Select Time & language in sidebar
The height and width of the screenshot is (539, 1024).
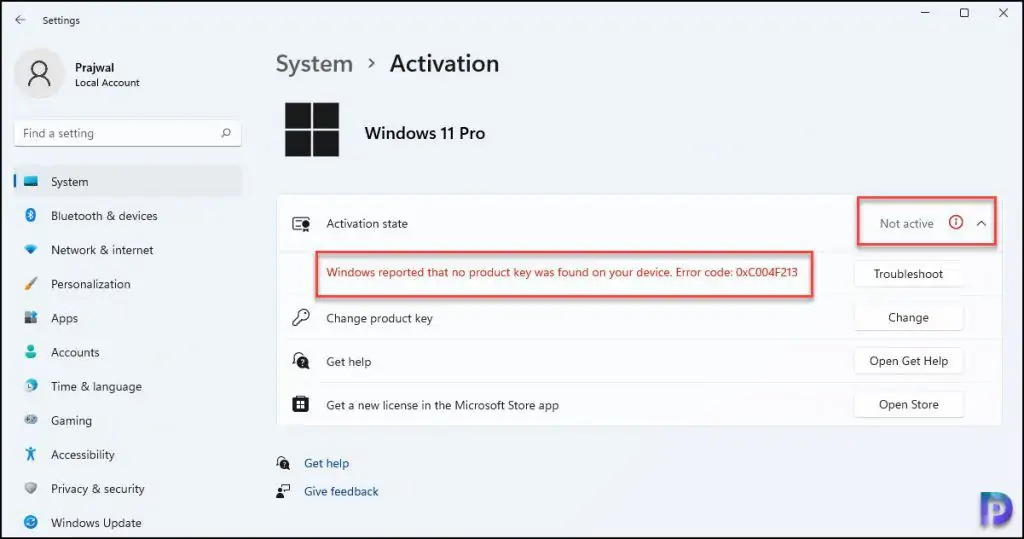coord(96,387)
